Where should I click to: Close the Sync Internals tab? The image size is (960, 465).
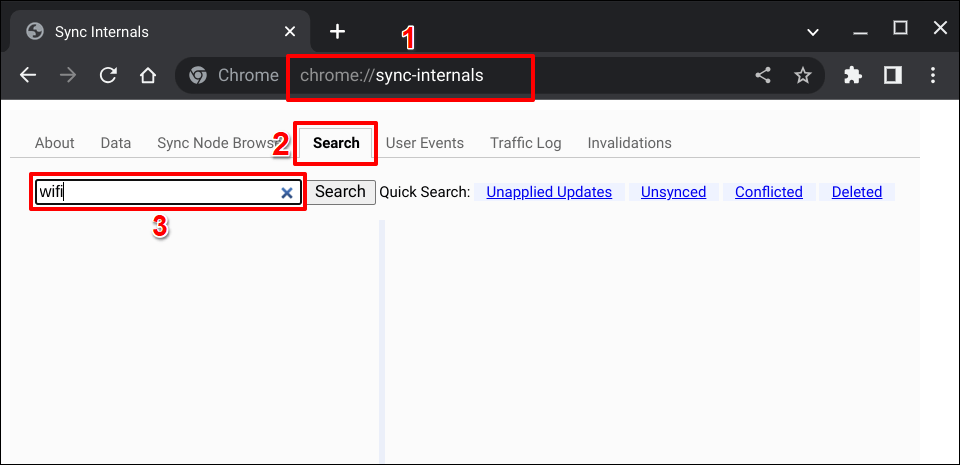click(x=290, y=31)
